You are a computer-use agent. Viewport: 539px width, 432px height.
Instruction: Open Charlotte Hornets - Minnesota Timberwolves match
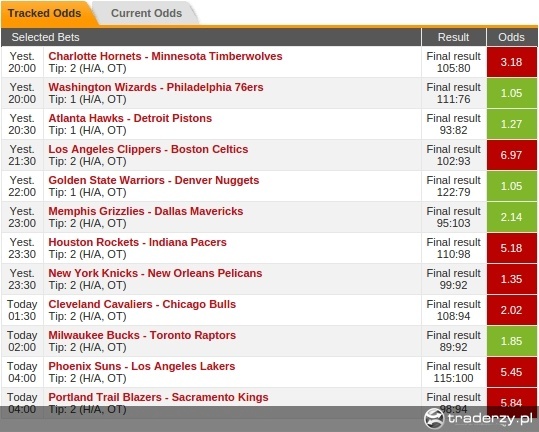tap(165, 56)
